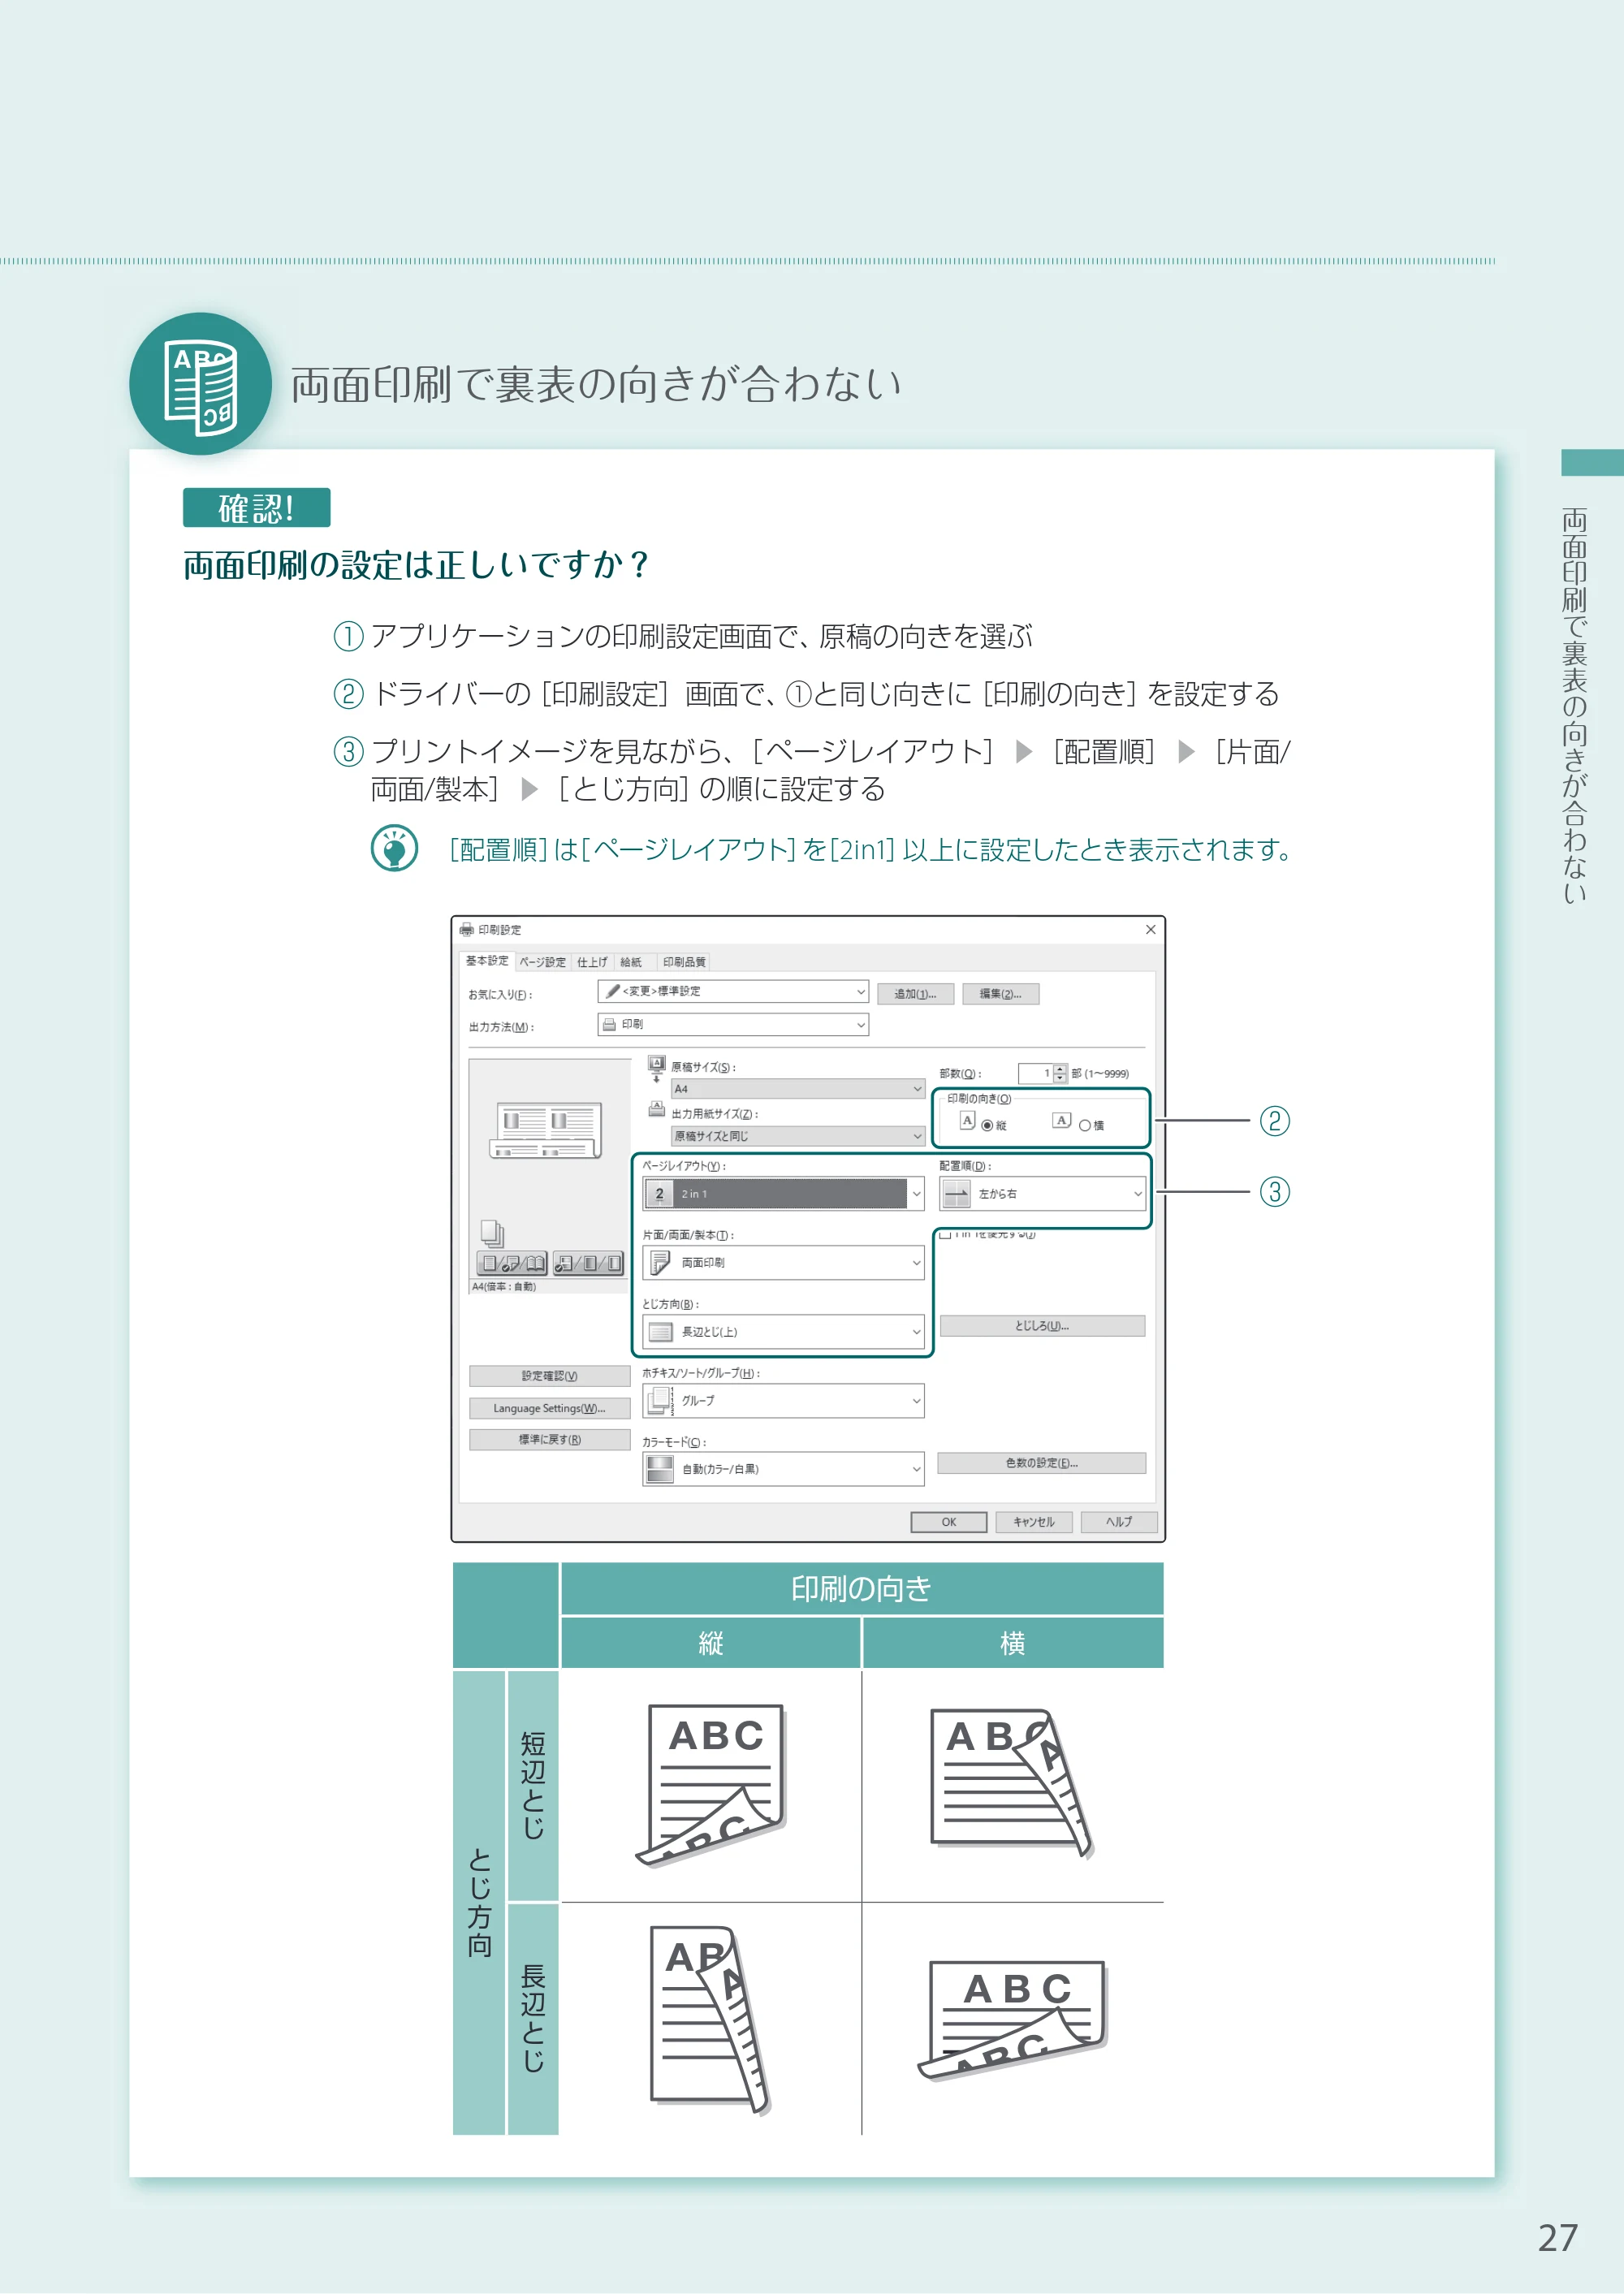The height and width of the screenshot is (2294, 1624).
Task: Open the とじ方向 長辺とじ(上) dropdown
Action: [783, 1332]
